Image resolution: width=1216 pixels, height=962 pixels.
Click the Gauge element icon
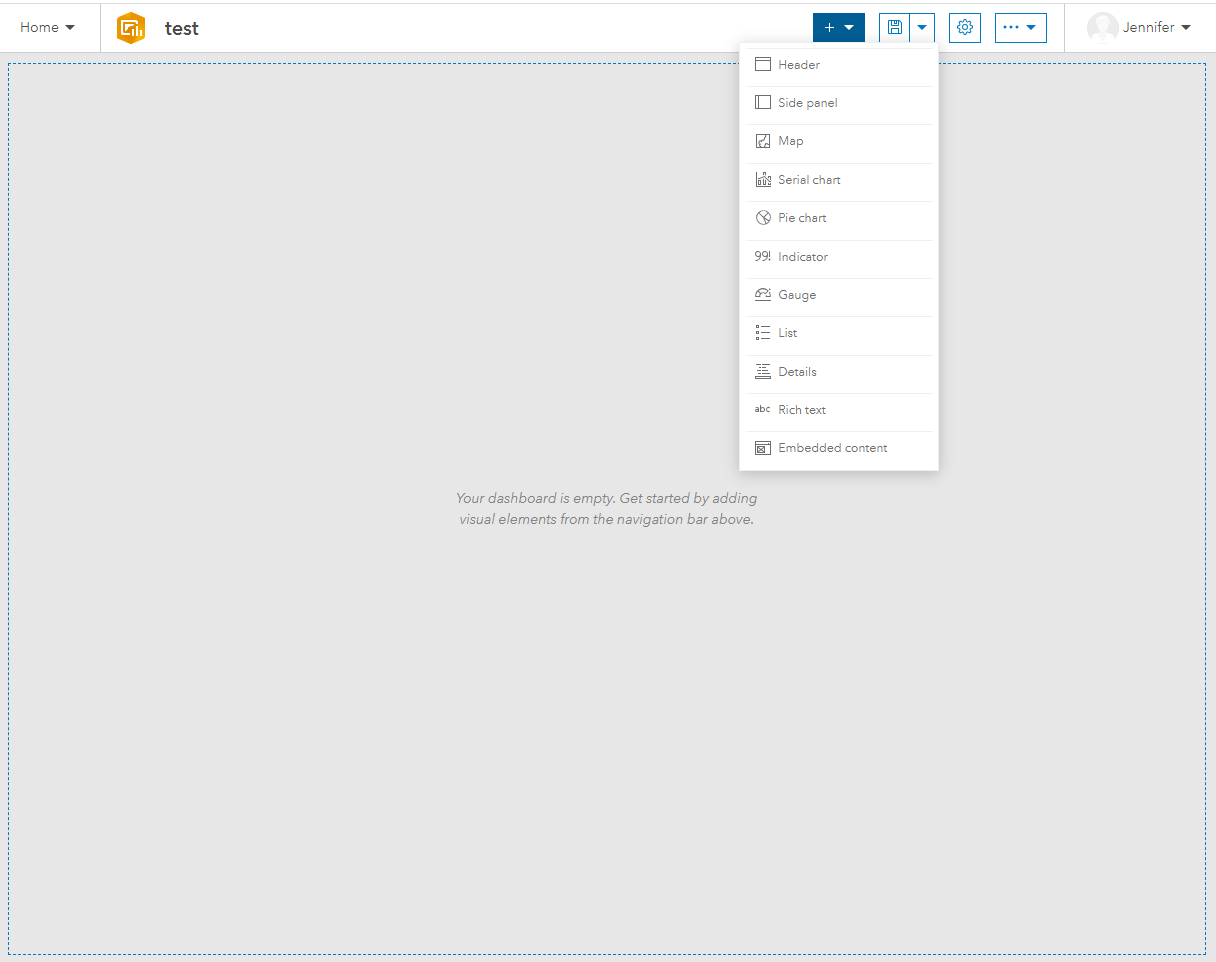pyautogui.click(x=763, y=294)
